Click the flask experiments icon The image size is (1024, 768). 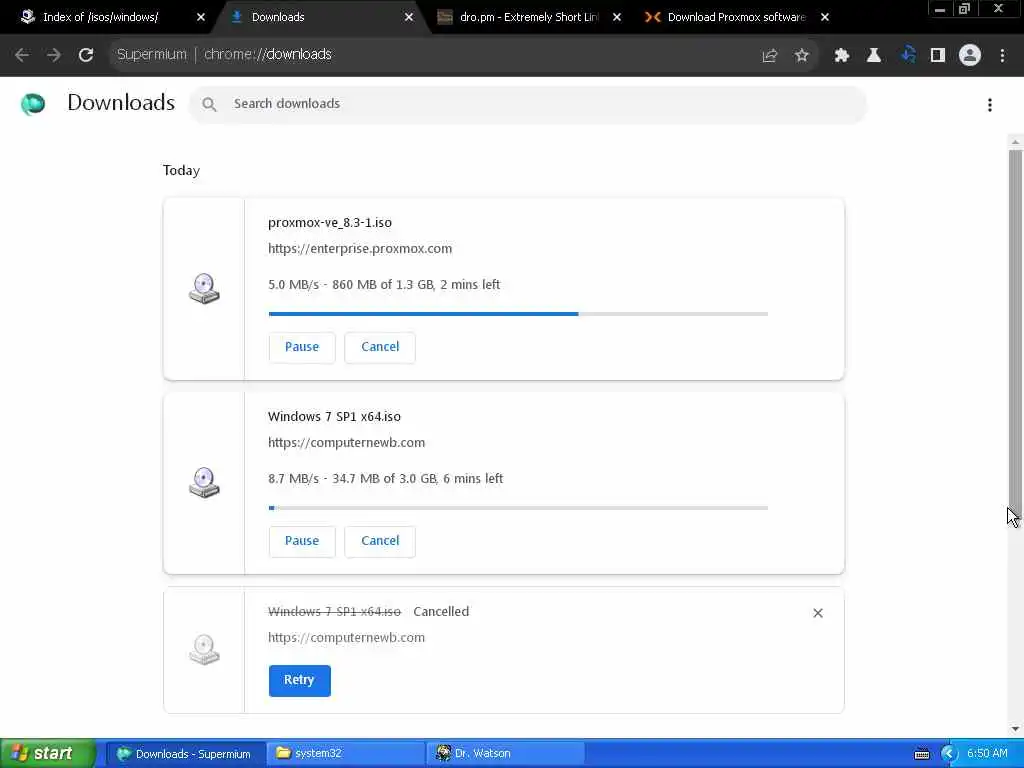click(x=874, y=56)
